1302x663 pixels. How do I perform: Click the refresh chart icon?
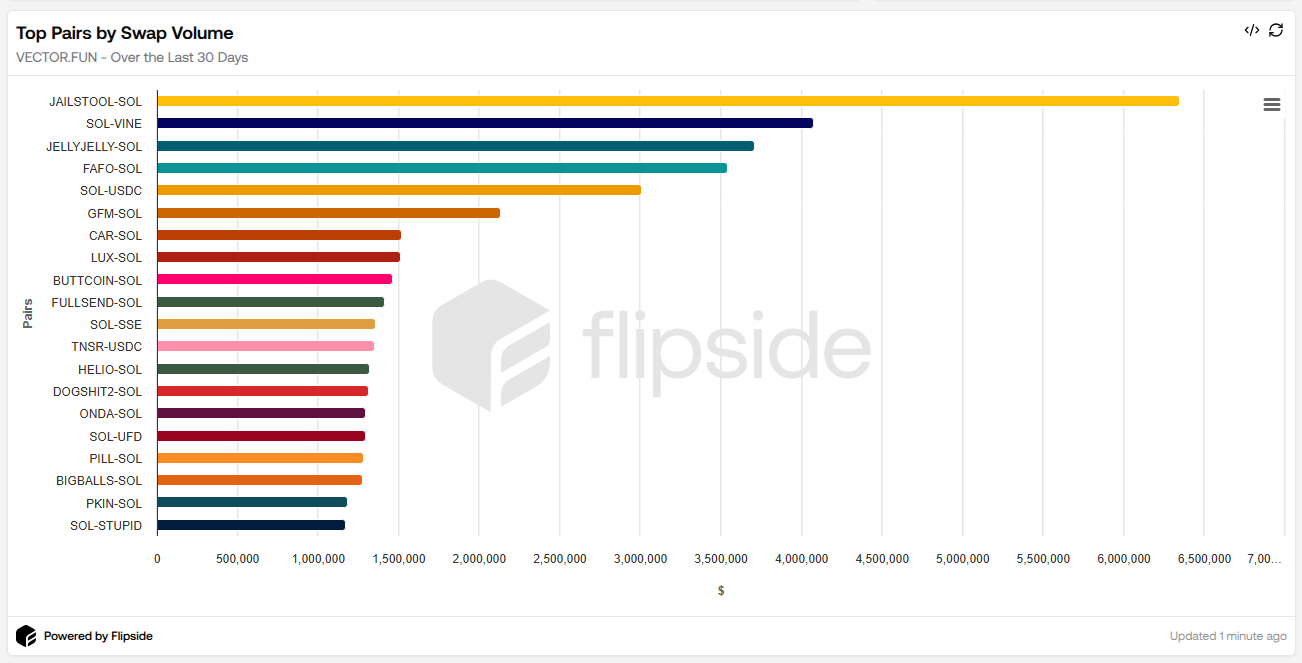[1276, 30]
